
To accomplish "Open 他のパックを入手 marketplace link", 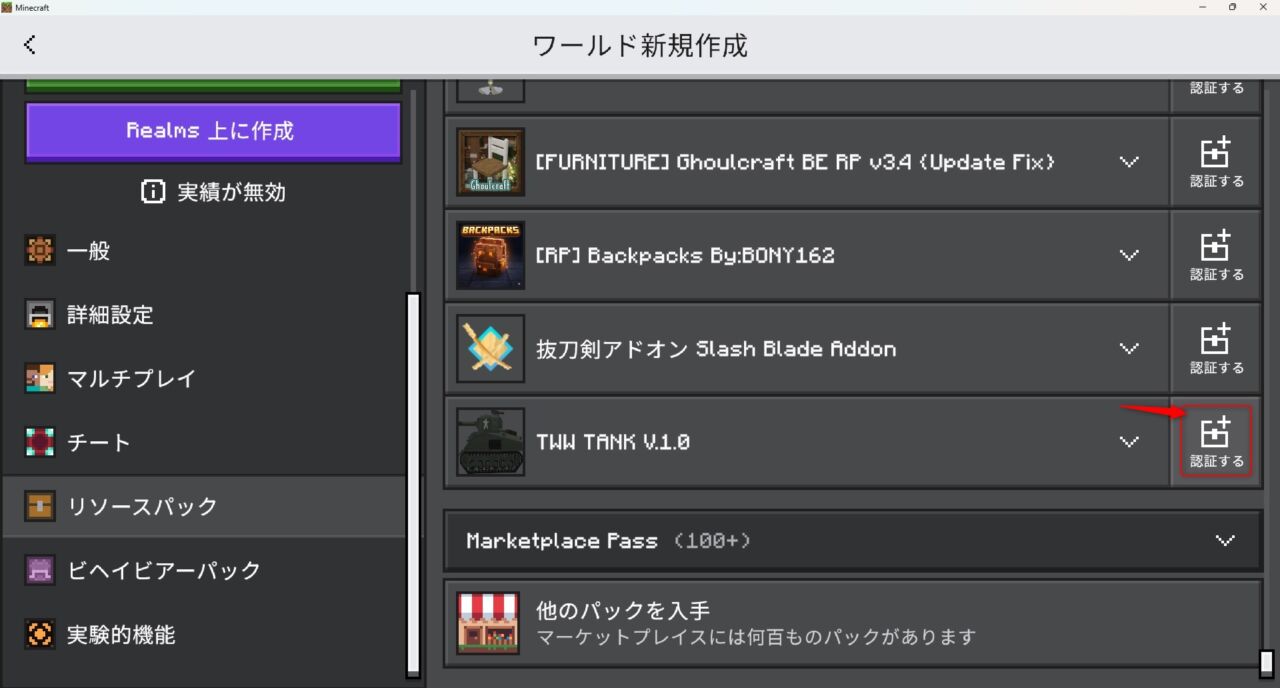I will pos(853,623).
